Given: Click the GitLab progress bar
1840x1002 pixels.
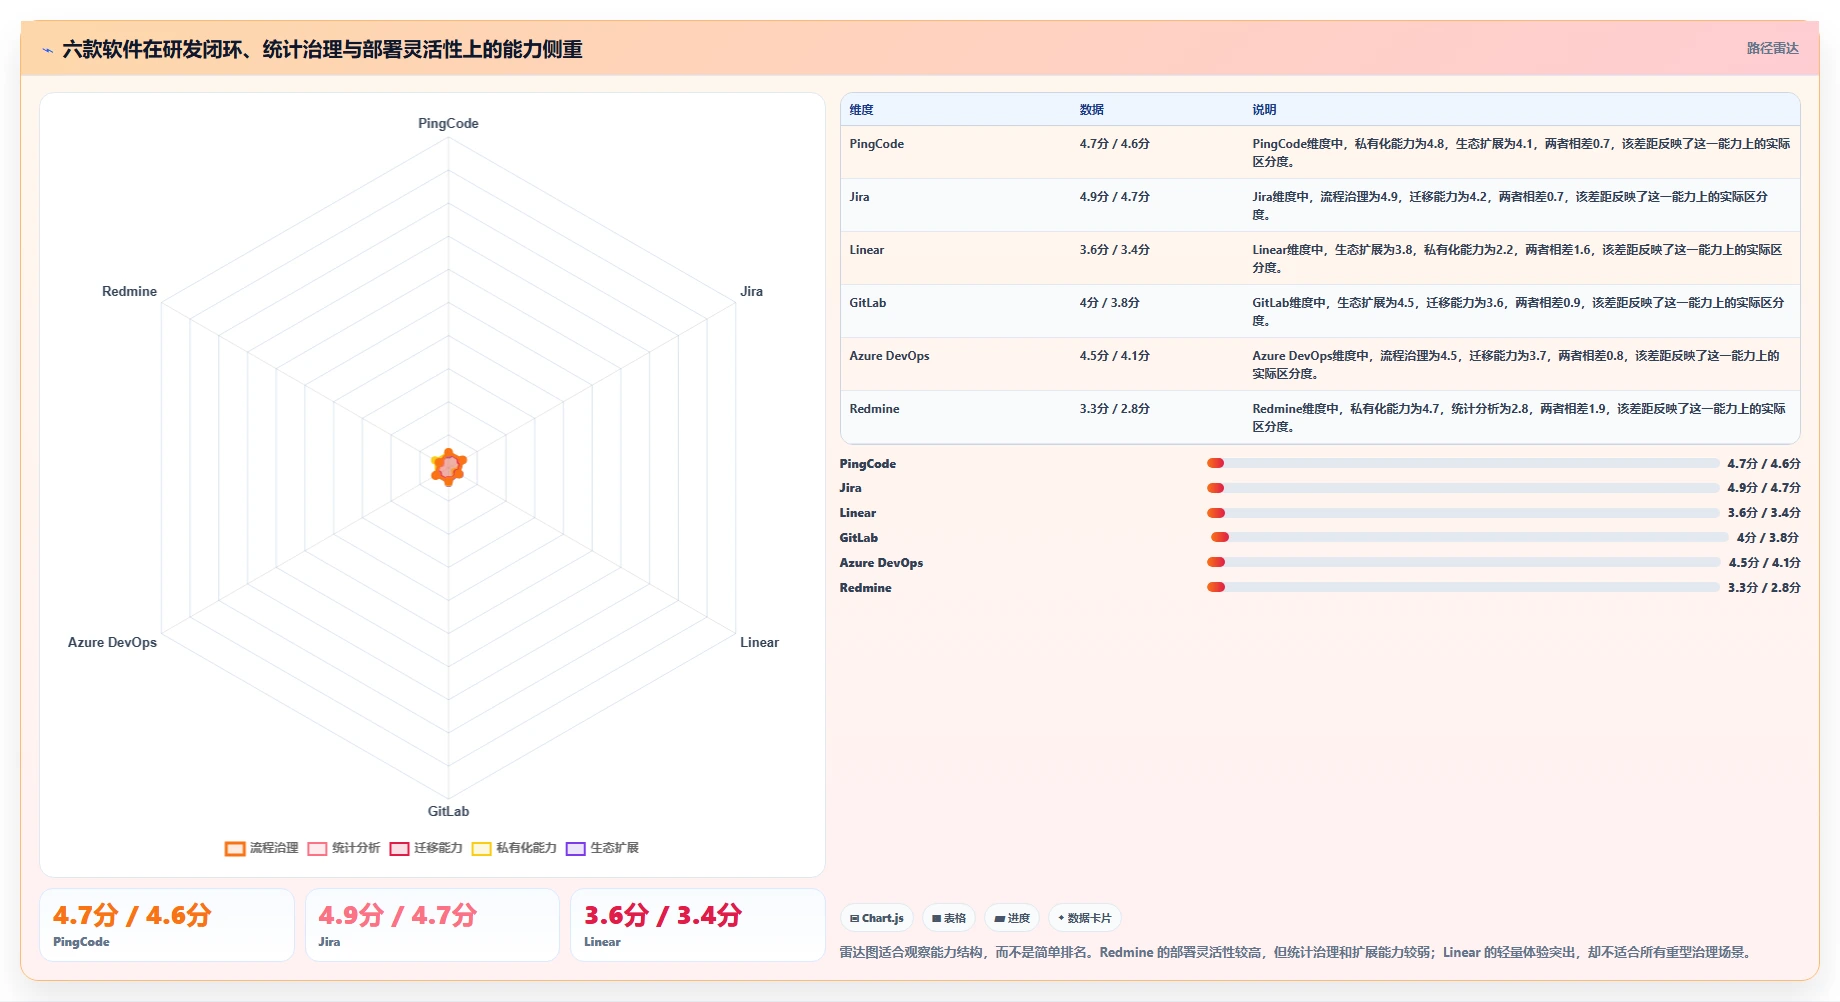Looking at the screenshot, I should 1469,537.
